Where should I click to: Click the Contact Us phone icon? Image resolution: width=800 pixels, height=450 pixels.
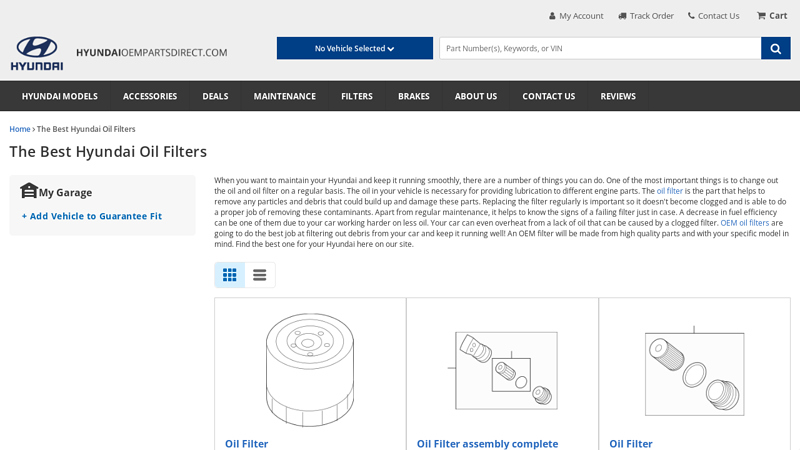point(691,16)
